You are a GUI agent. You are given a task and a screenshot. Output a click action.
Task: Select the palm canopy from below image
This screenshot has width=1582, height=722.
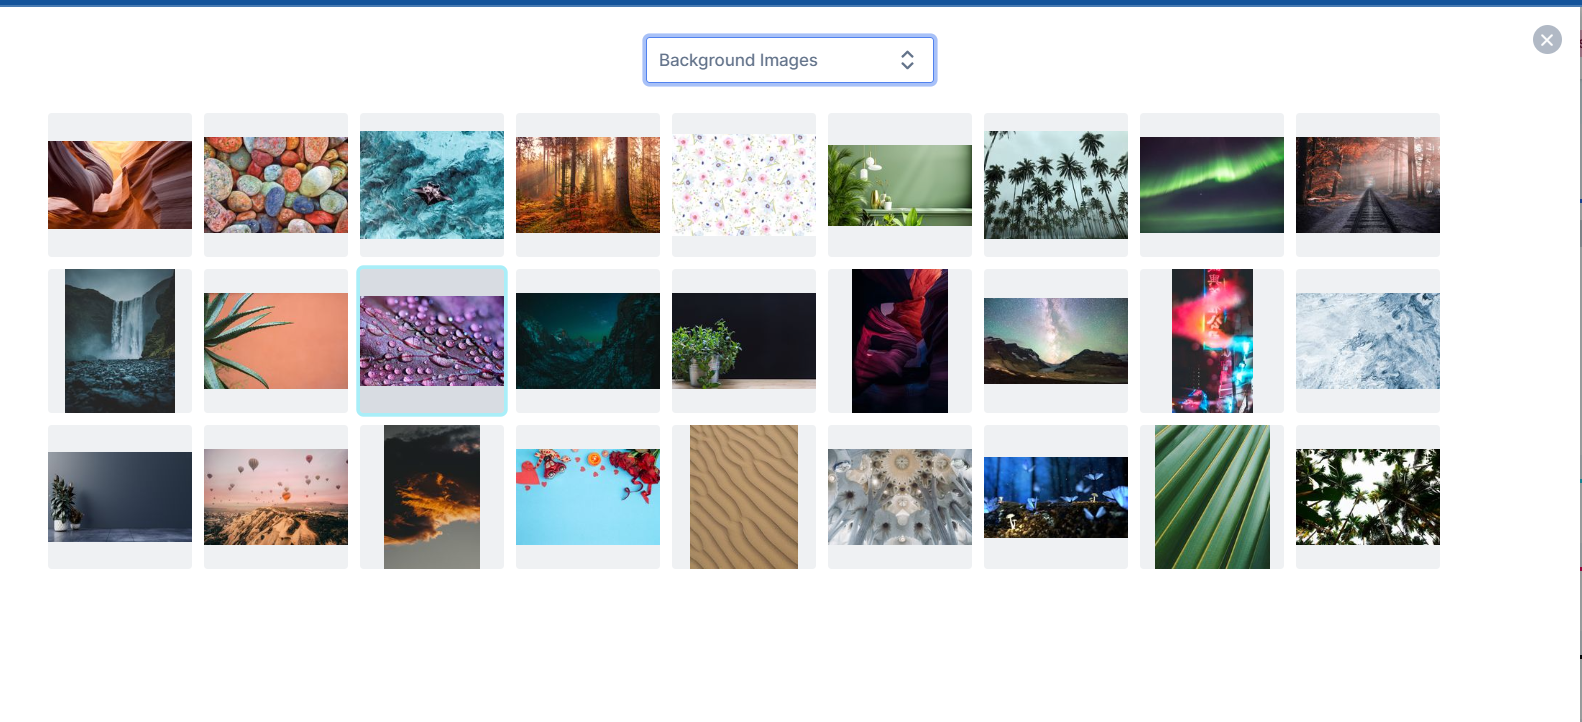pos(1368,497)
